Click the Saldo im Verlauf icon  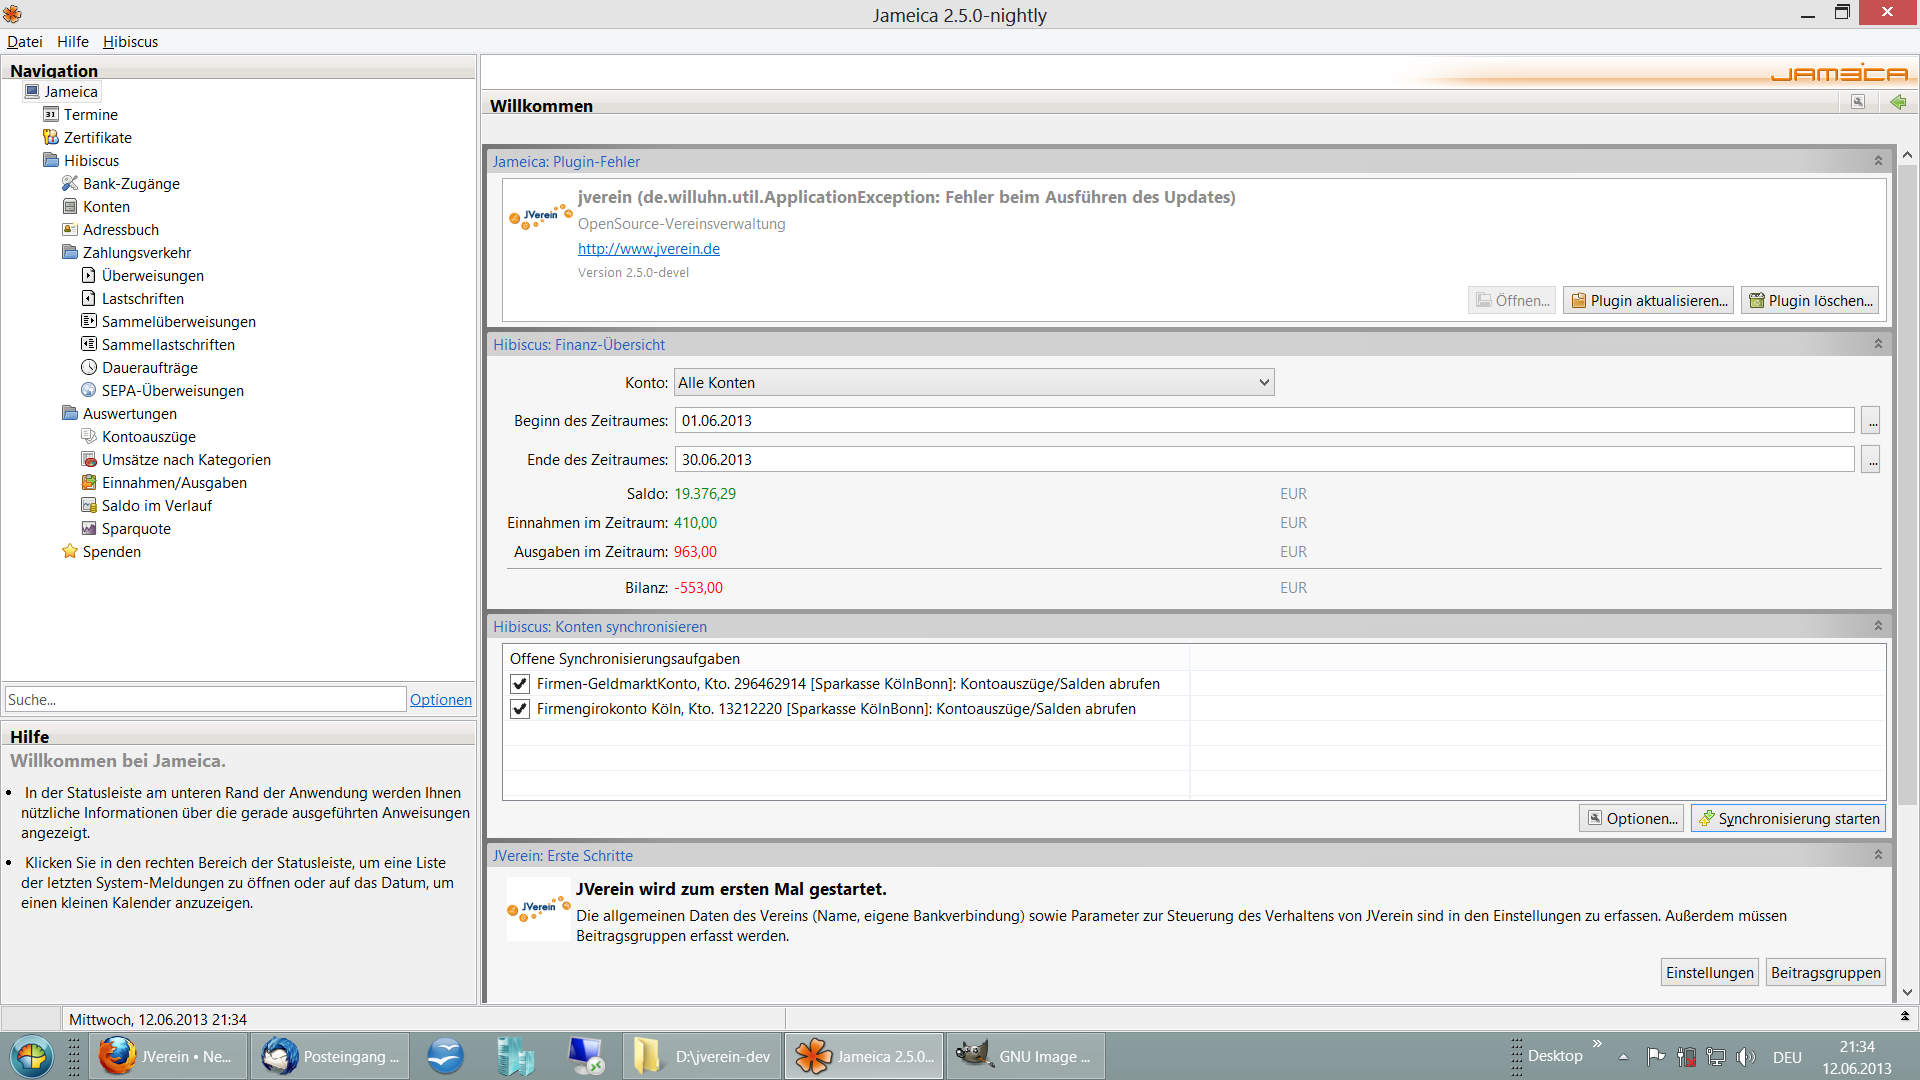[x=89, y=505]
